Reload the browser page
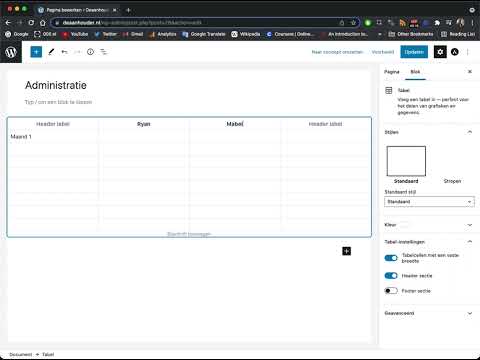This screenshot has height=360, width=480. click(31, 23)
